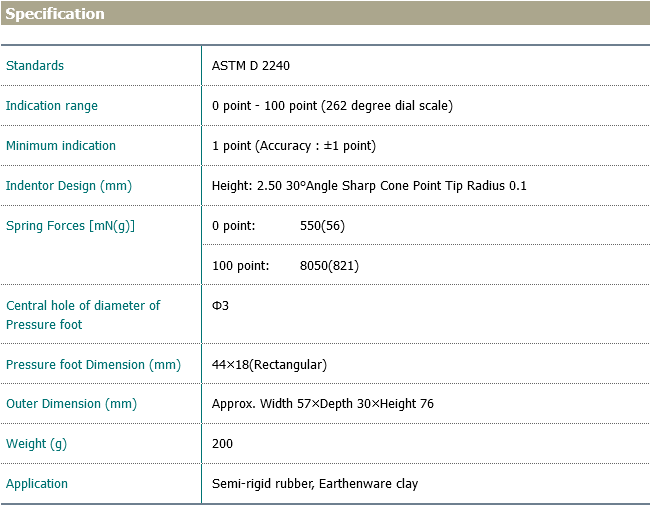650x505 pixels.
Task: Click the Specification header title
Action: tap(55, 14)
